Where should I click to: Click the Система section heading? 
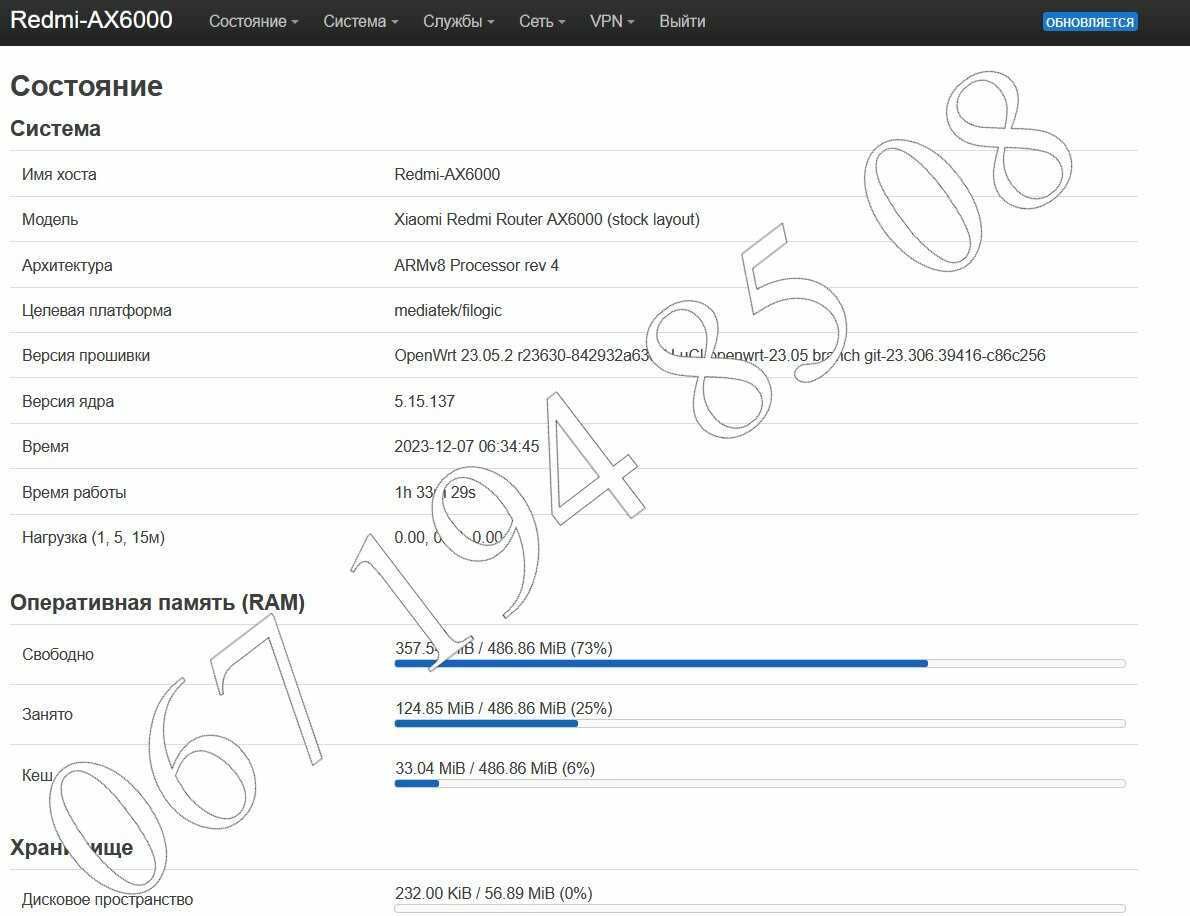point(55,128)
